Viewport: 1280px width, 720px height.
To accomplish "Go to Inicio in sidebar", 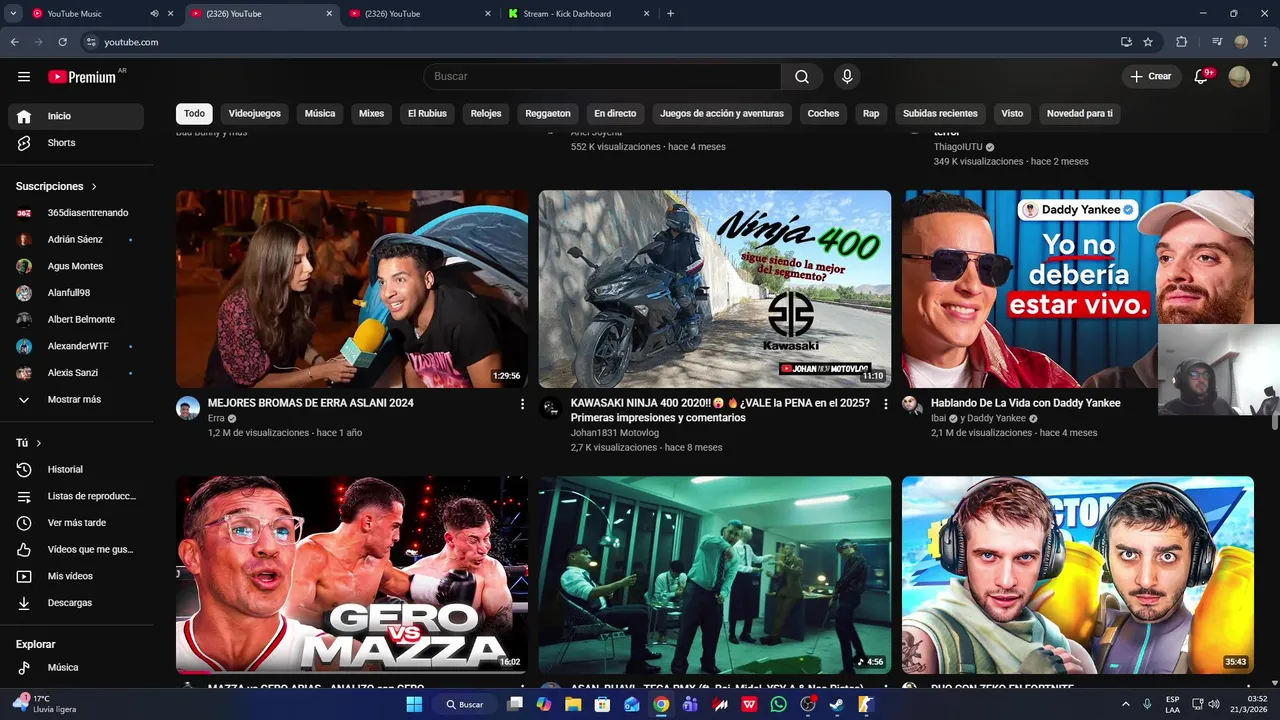I will point(76,116).
